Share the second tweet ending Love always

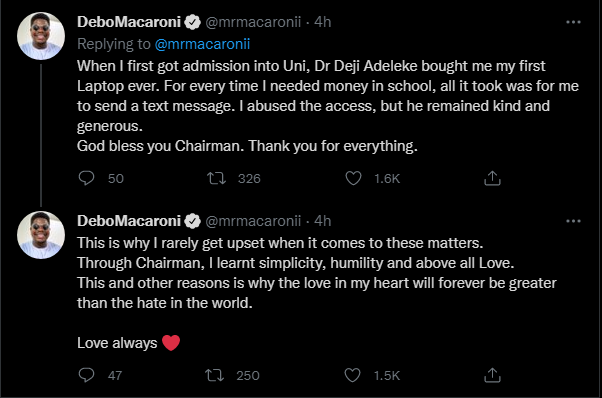492,375
